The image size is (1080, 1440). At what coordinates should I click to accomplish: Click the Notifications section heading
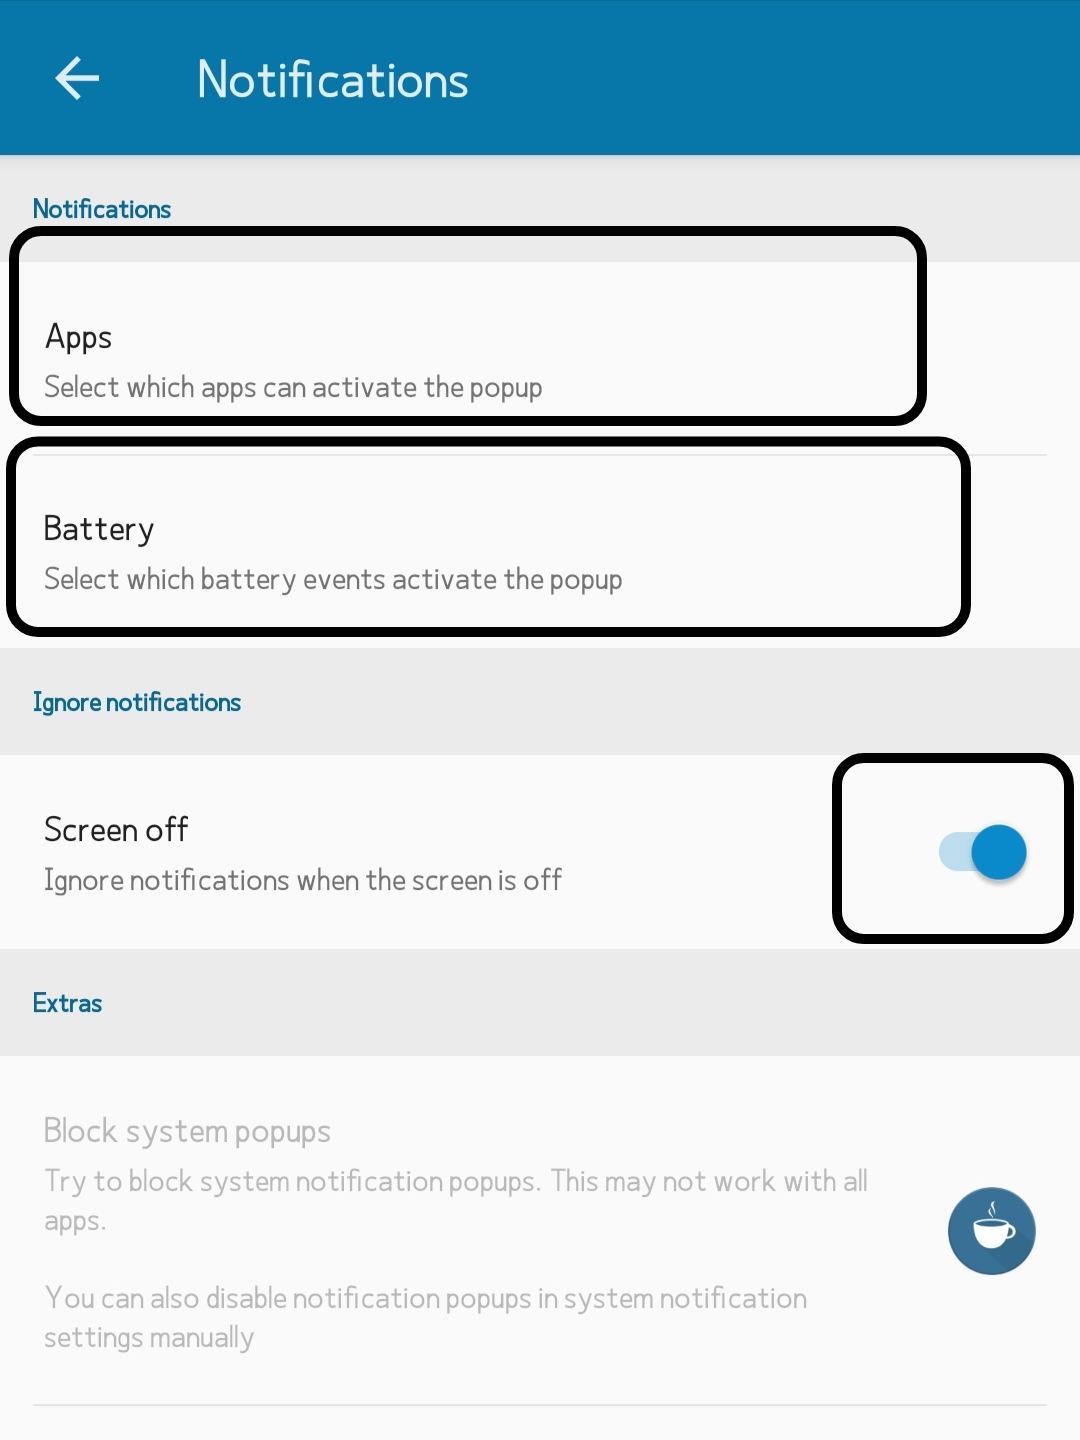pyautogui.click(x=102, y=209)
